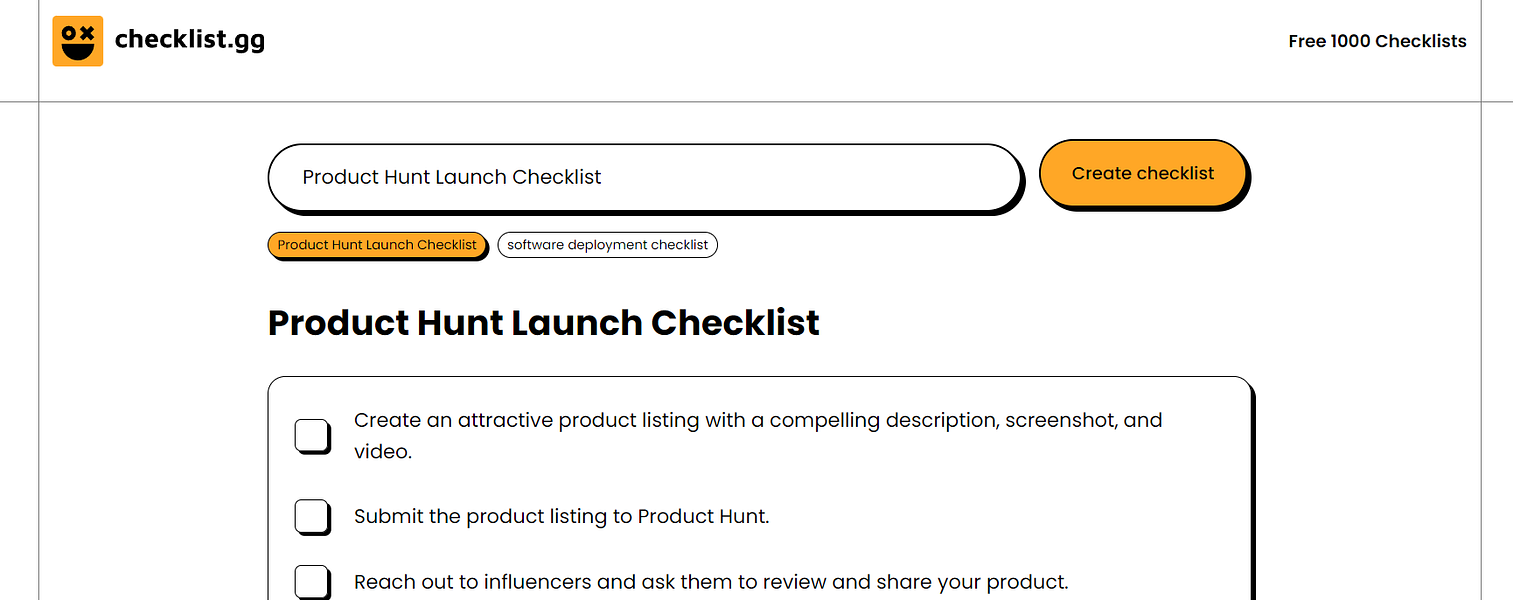
Task: Click the 'Submit the product listing' item text
Action: click(562, 516)
